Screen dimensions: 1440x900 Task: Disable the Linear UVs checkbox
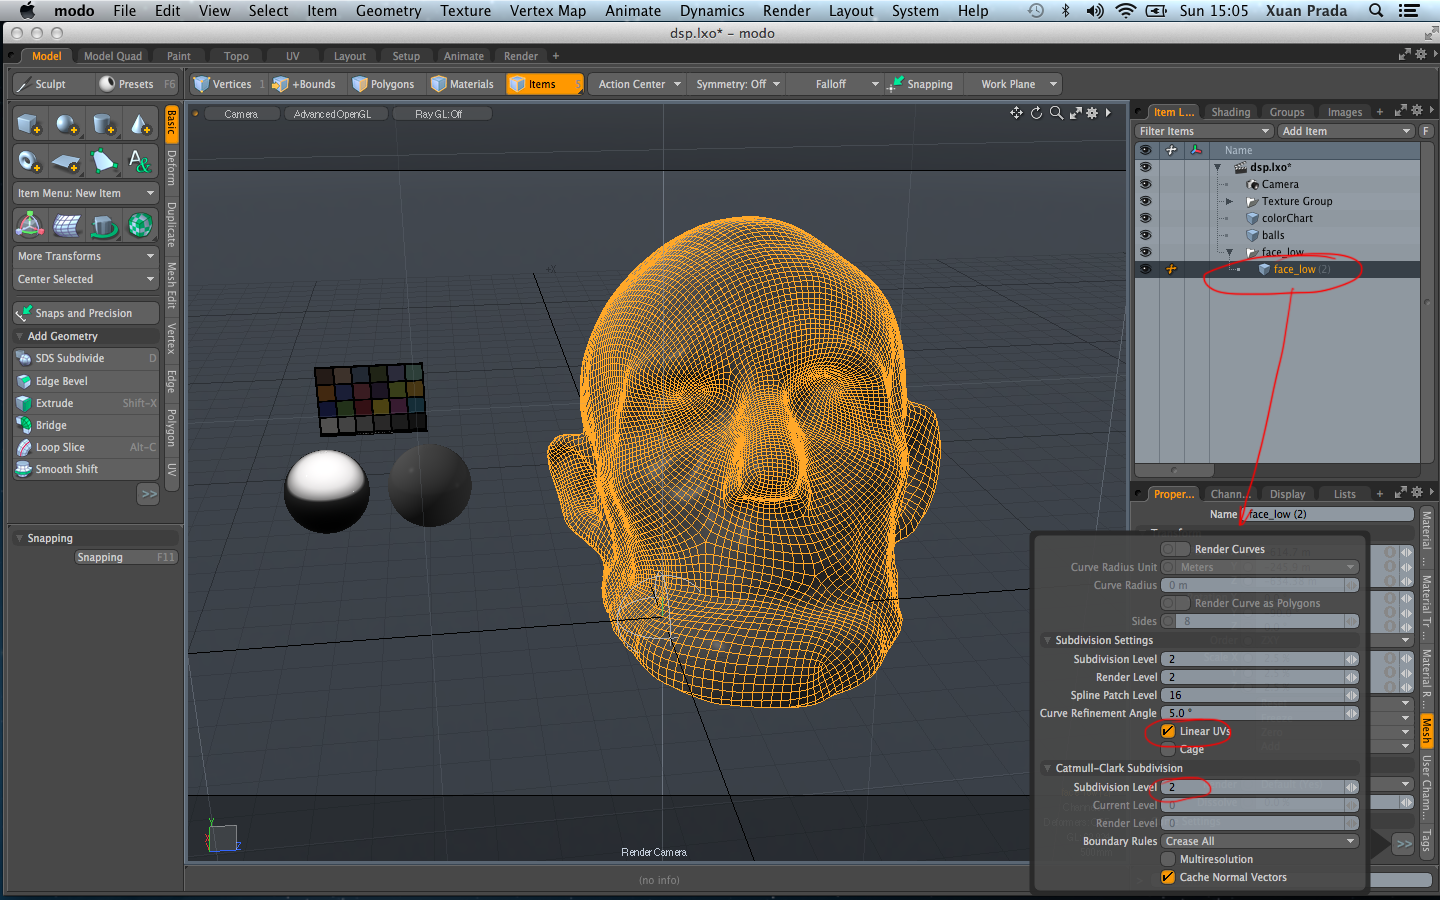tap(1168, 731)
